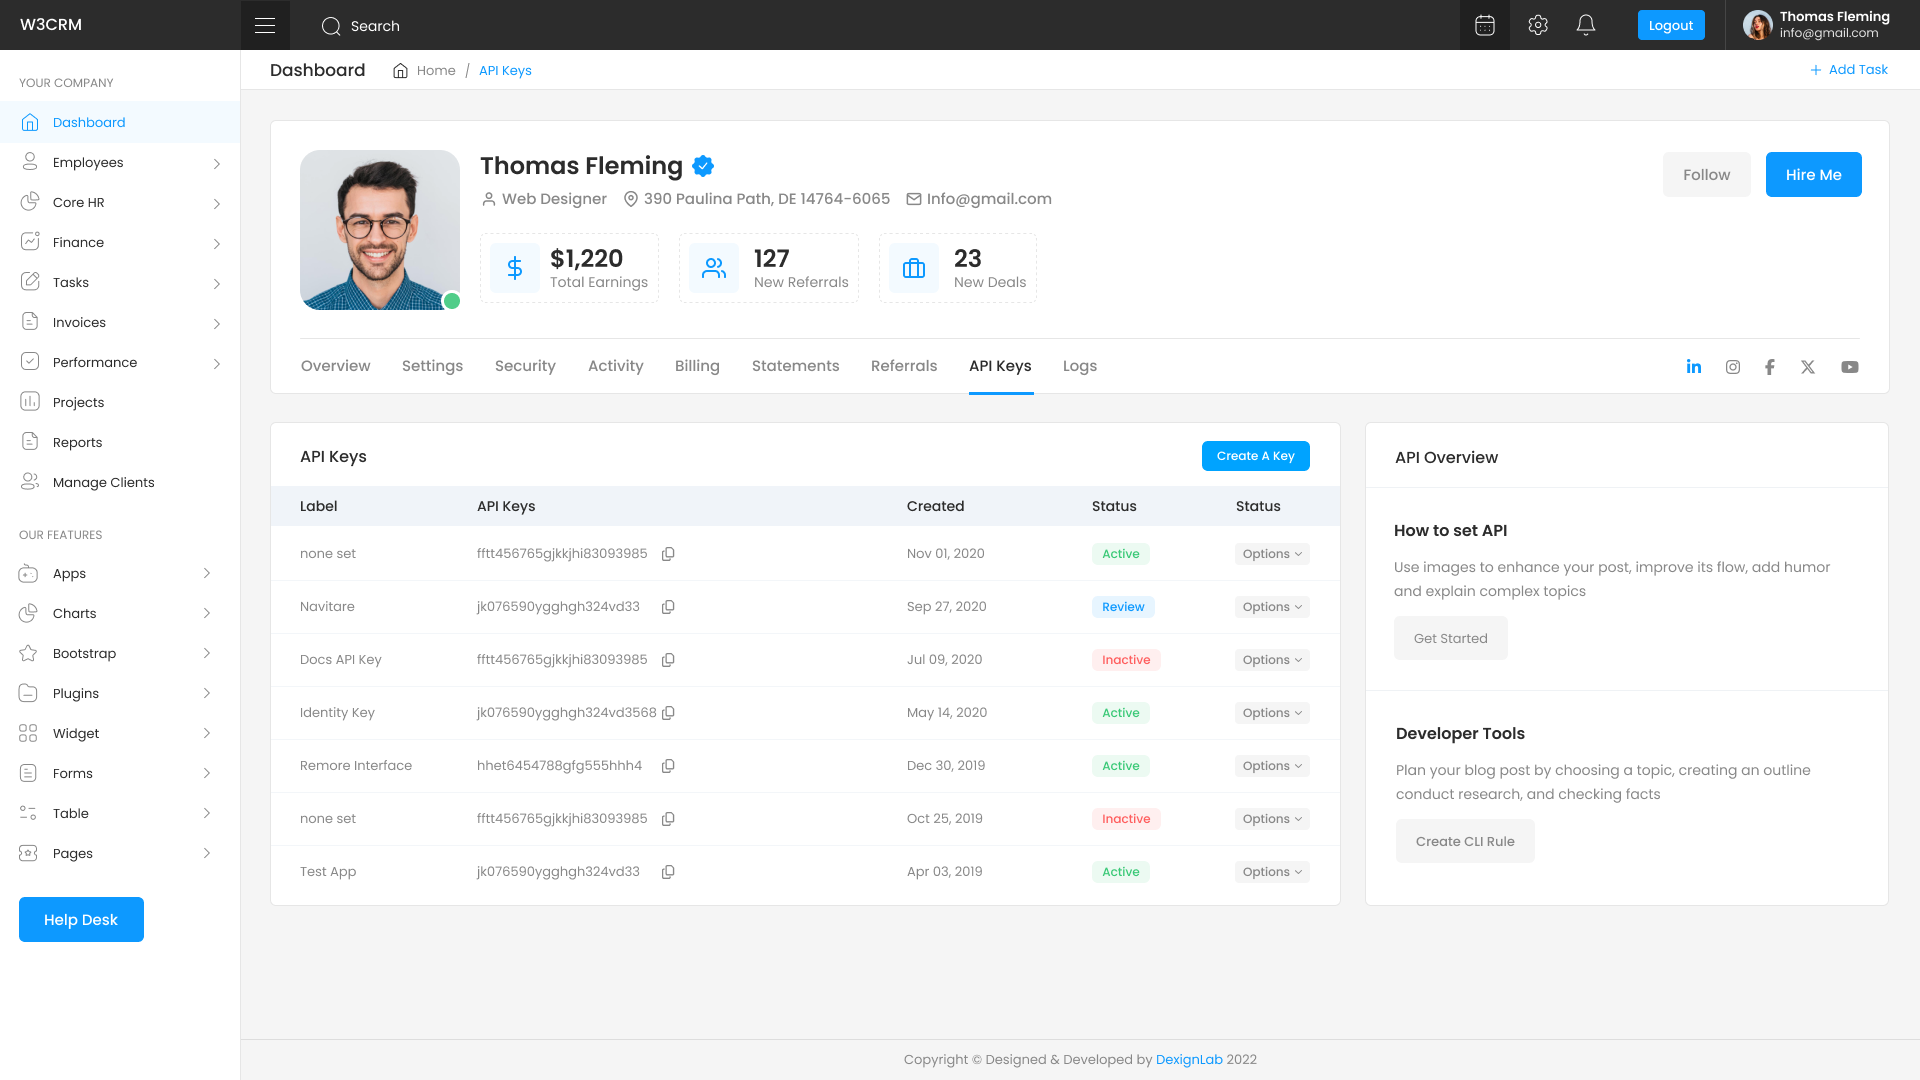
Task: Toggle the Active status badge on Test App
Action: pos(1120,871)
